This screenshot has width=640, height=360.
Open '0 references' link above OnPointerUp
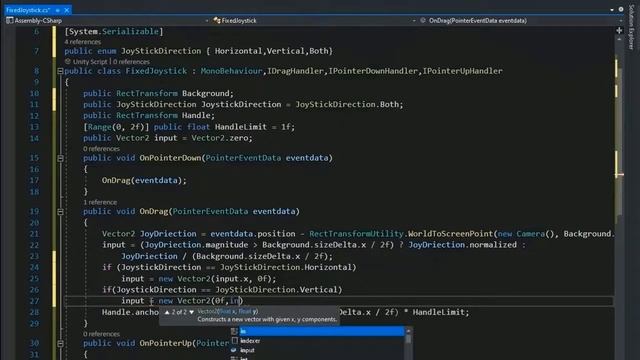pyautogui.click(x=101, y=334)
